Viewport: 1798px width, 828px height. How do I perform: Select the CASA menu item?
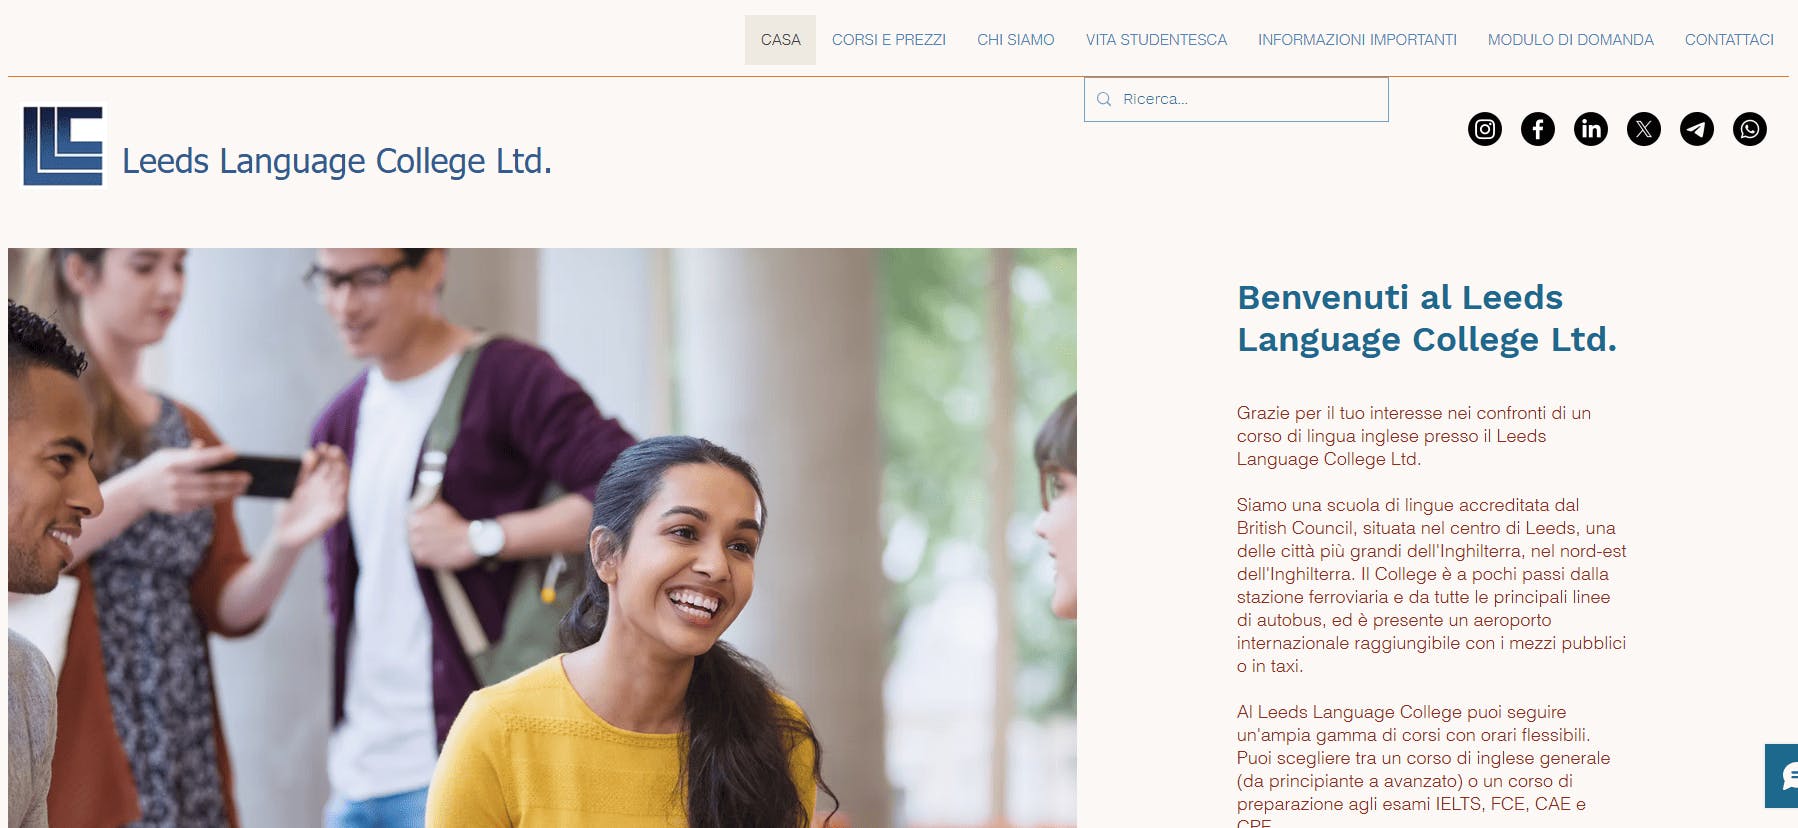tap(780, 40)
